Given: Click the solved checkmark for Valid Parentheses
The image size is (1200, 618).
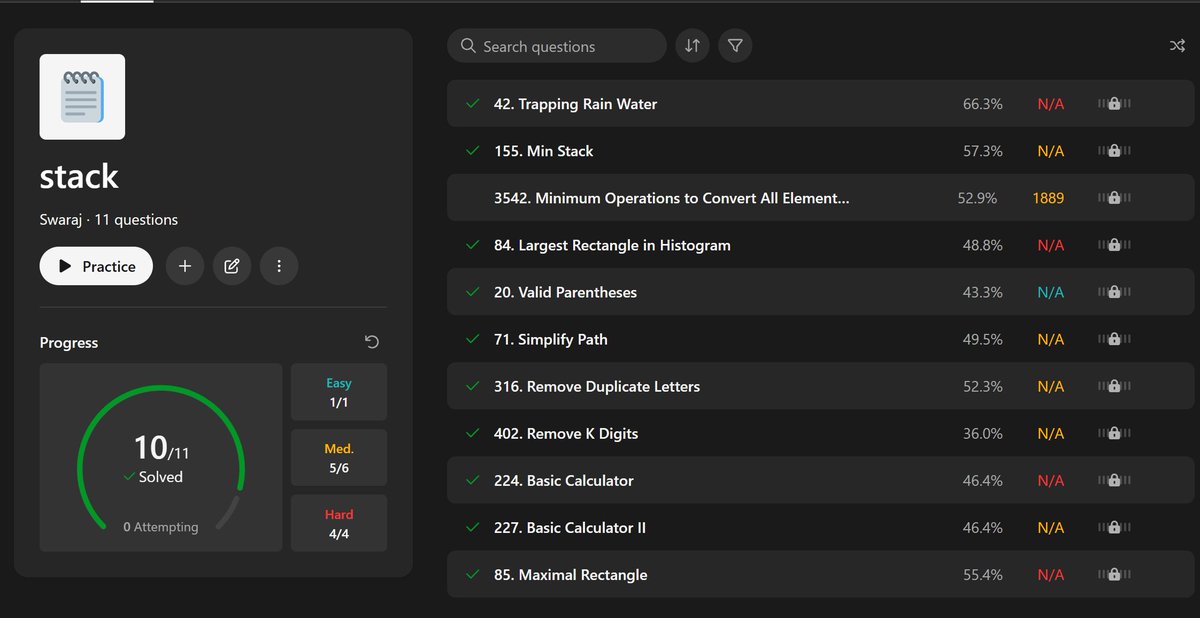Looking at the screenshot, I should click(473, 292).
